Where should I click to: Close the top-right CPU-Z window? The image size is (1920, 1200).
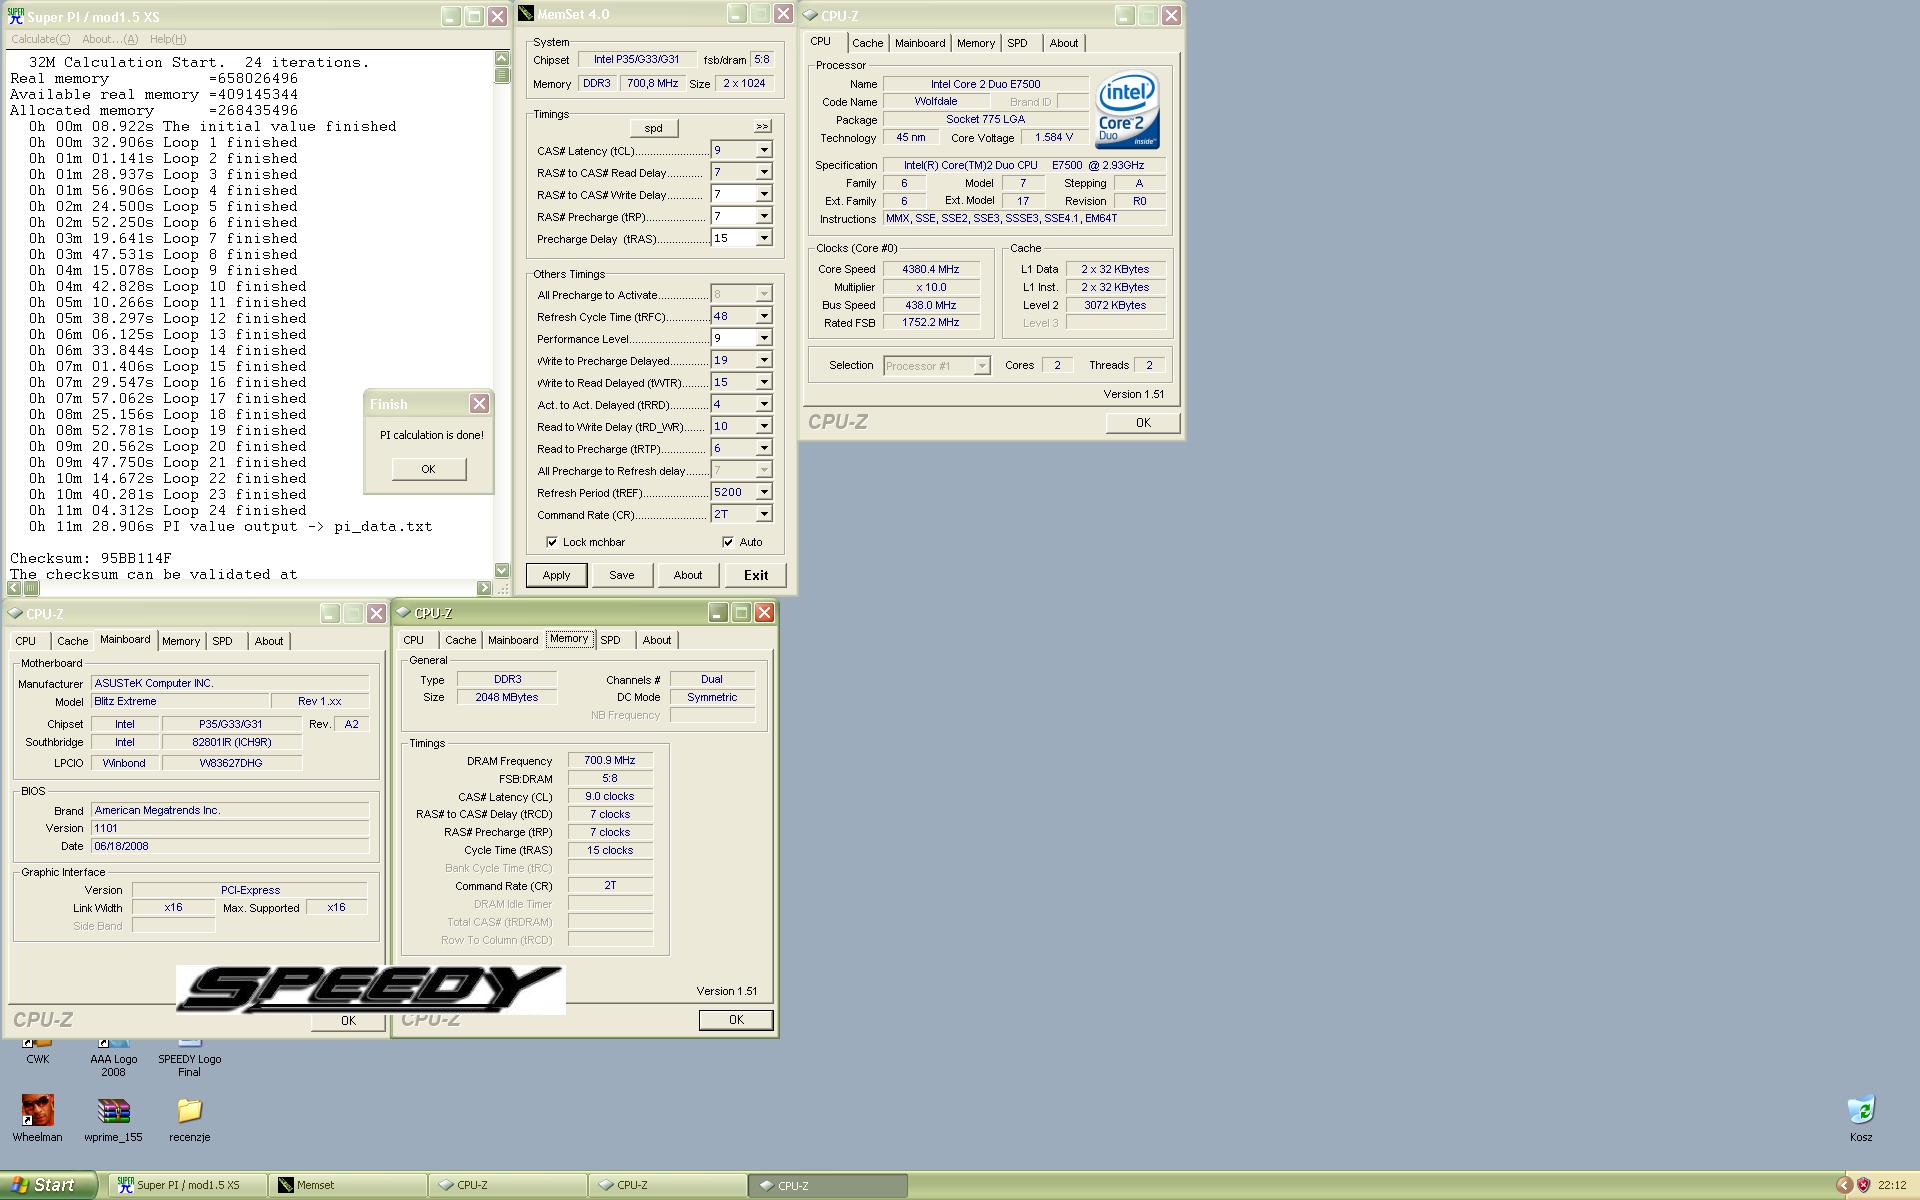pyautogui.click(x=1171, y=15)
